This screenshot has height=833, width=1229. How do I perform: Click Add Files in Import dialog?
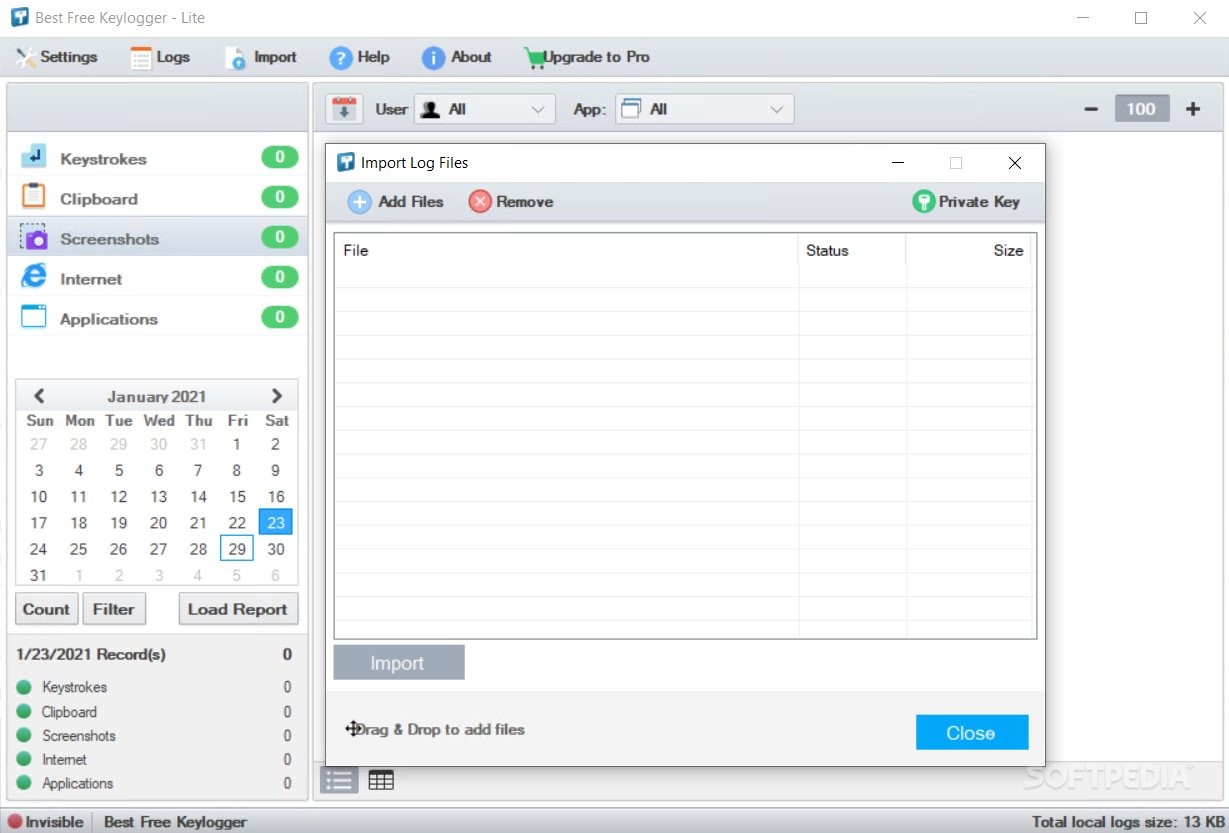395,201
